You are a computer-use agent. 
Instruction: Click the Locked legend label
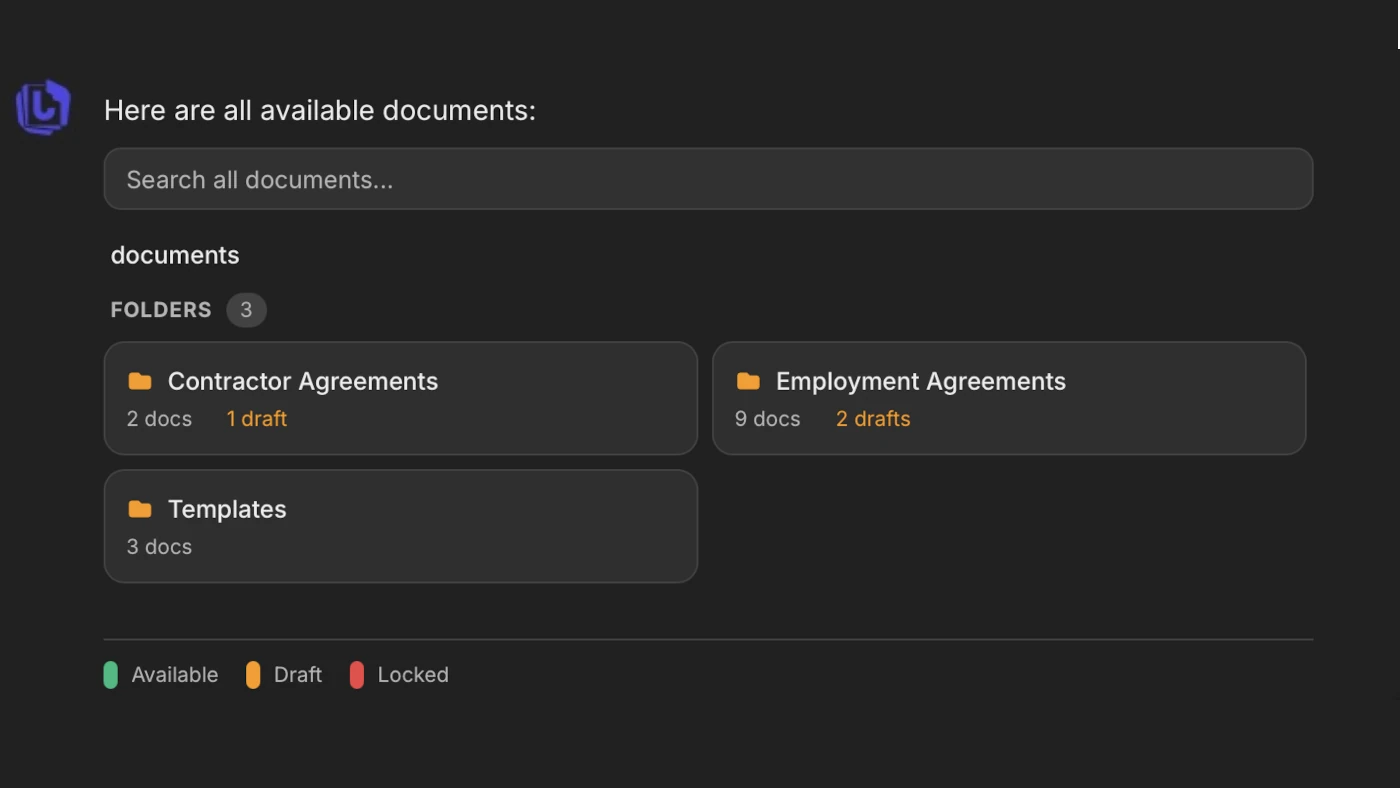pyautogui.click(x=413, y=675)
